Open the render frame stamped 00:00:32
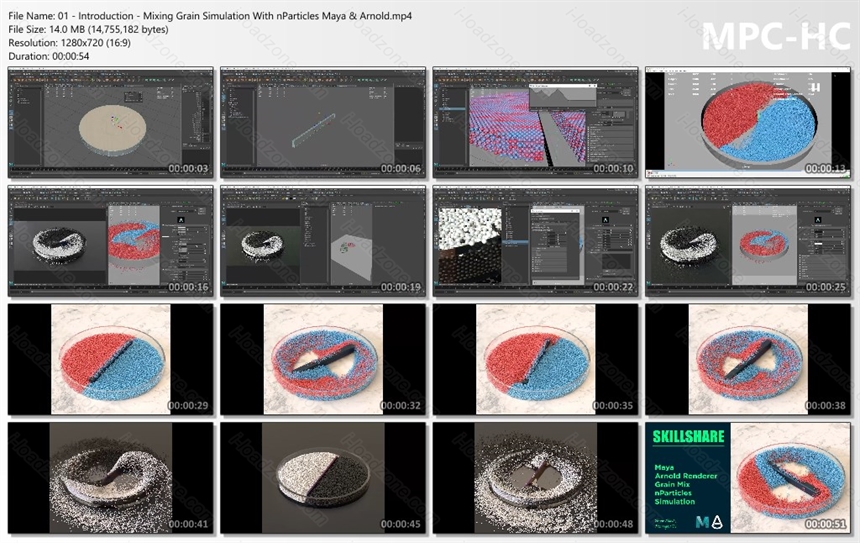 click(323, 360)
